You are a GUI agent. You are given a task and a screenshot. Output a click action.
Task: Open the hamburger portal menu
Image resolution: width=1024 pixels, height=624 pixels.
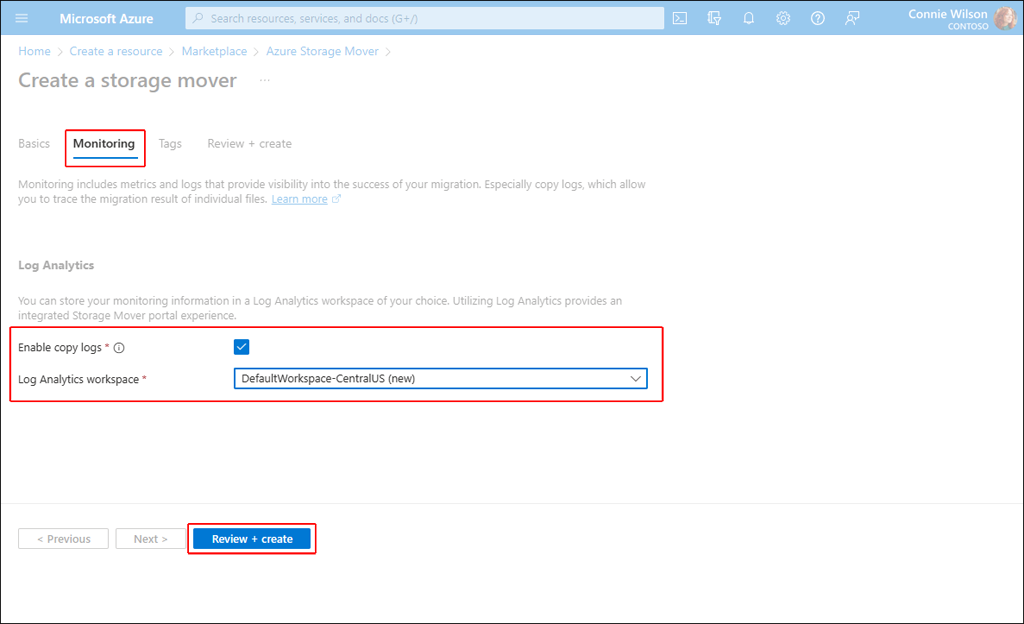[x=22, y=18]
